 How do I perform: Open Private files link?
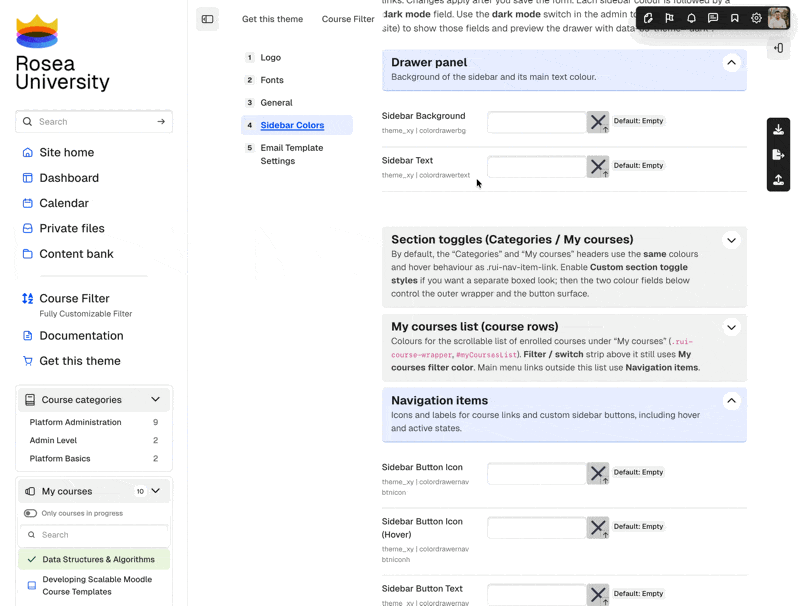click(x=72, y=229)
